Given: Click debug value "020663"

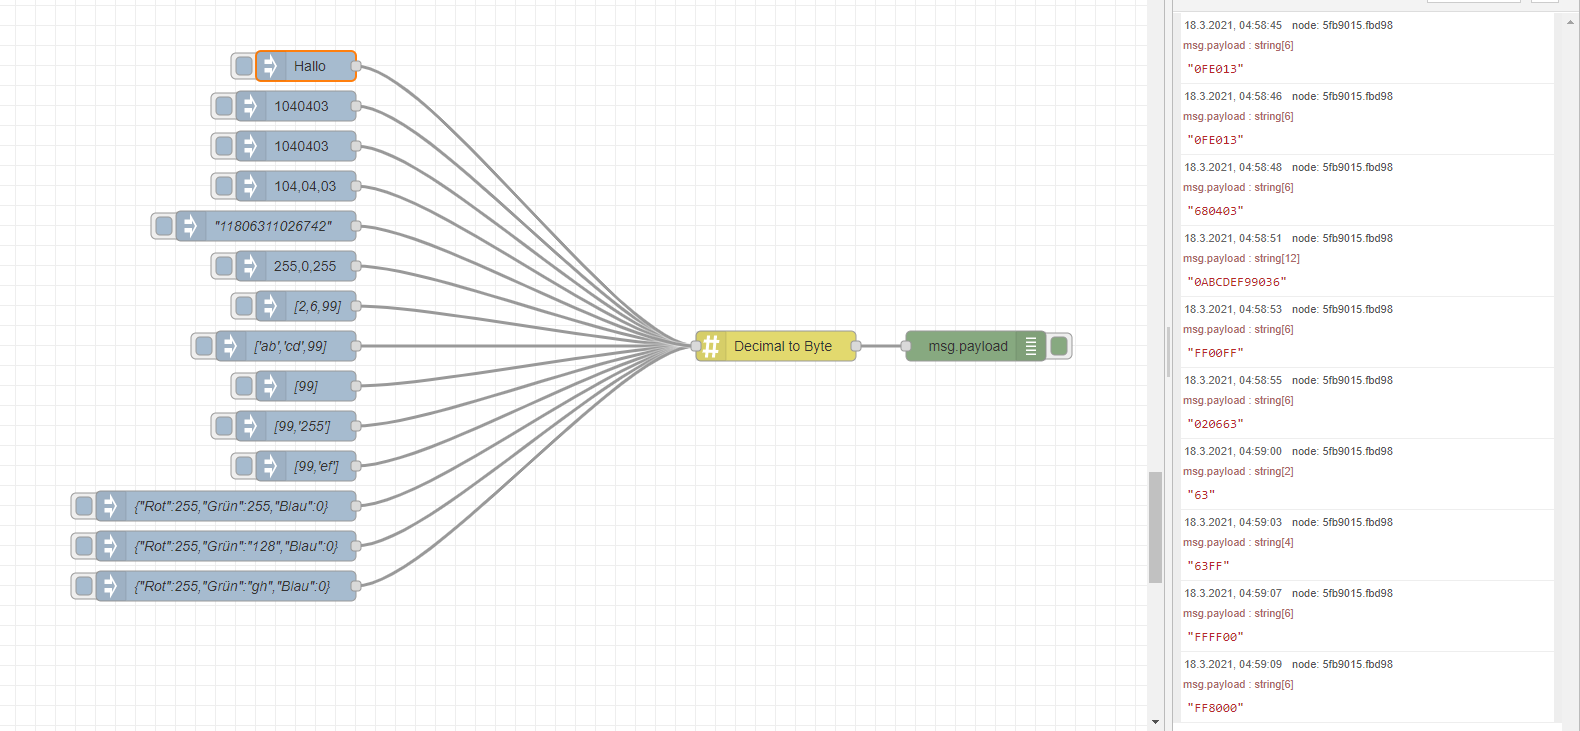Looking at the screenshot, I should pos(1215,424).
